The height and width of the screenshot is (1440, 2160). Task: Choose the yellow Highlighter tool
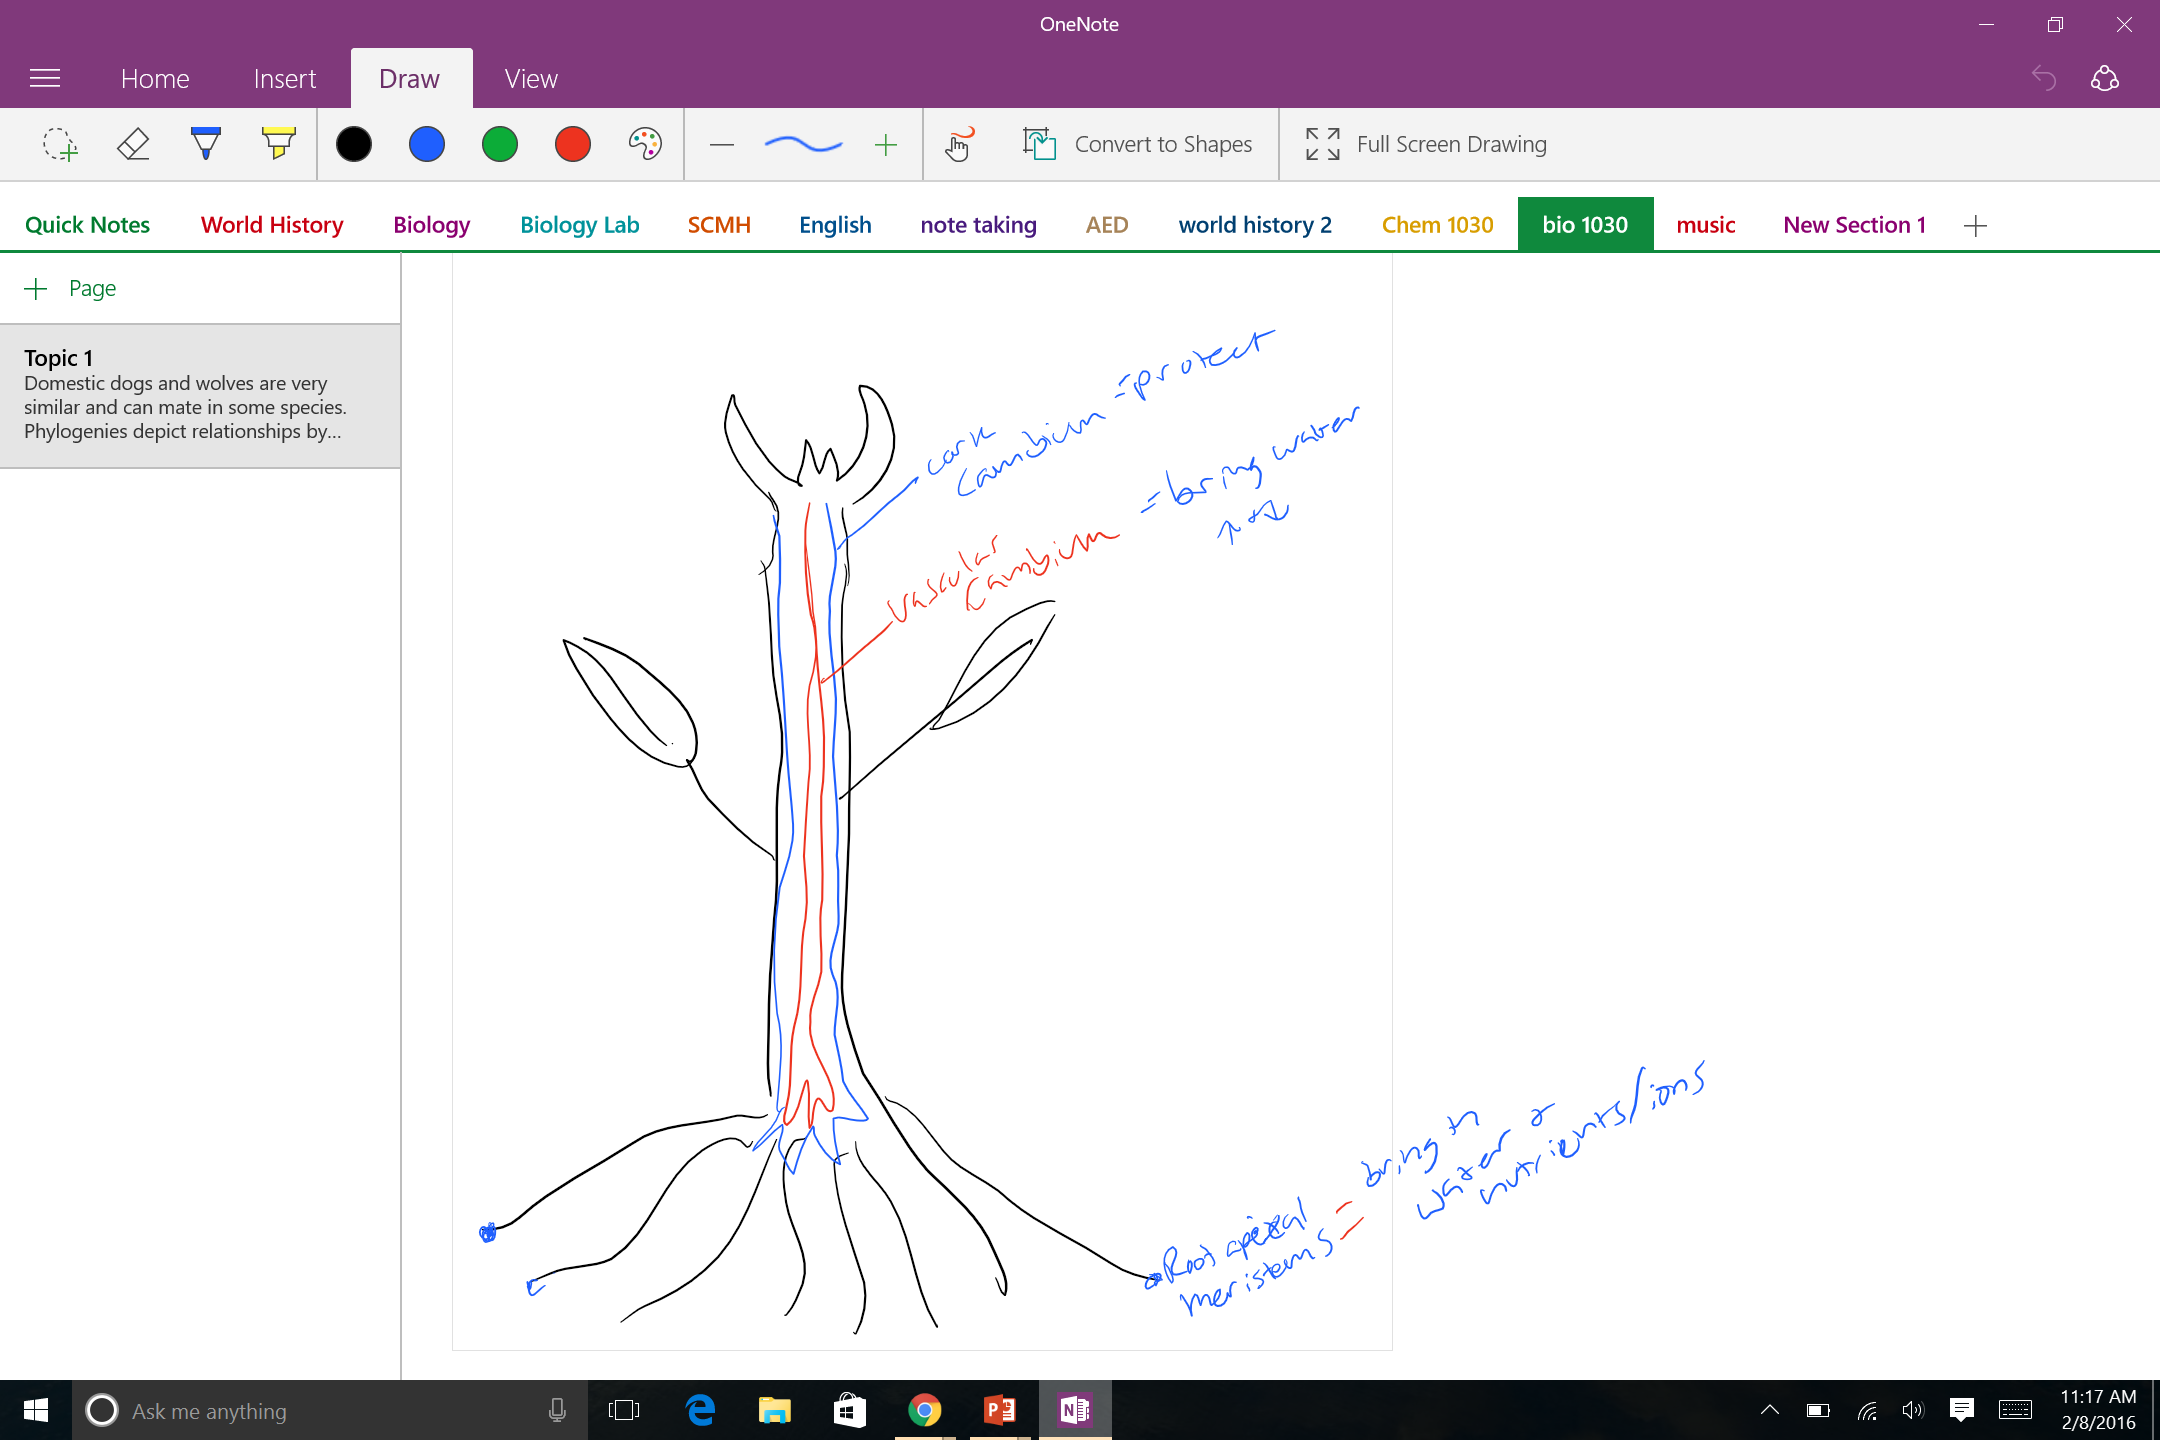tap(279, 144)
